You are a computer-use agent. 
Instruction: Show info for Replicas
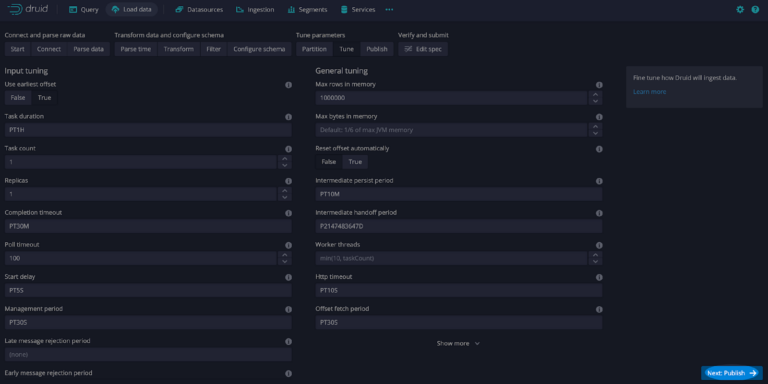coord(288,181)
